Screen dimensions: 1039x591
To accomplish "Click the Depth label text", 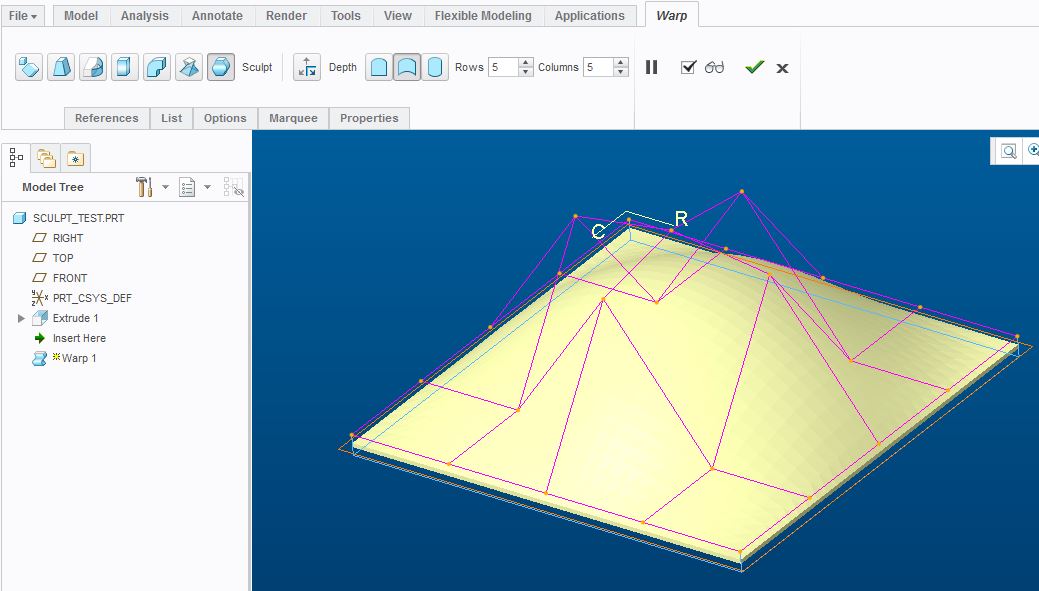I will [343, 67].
